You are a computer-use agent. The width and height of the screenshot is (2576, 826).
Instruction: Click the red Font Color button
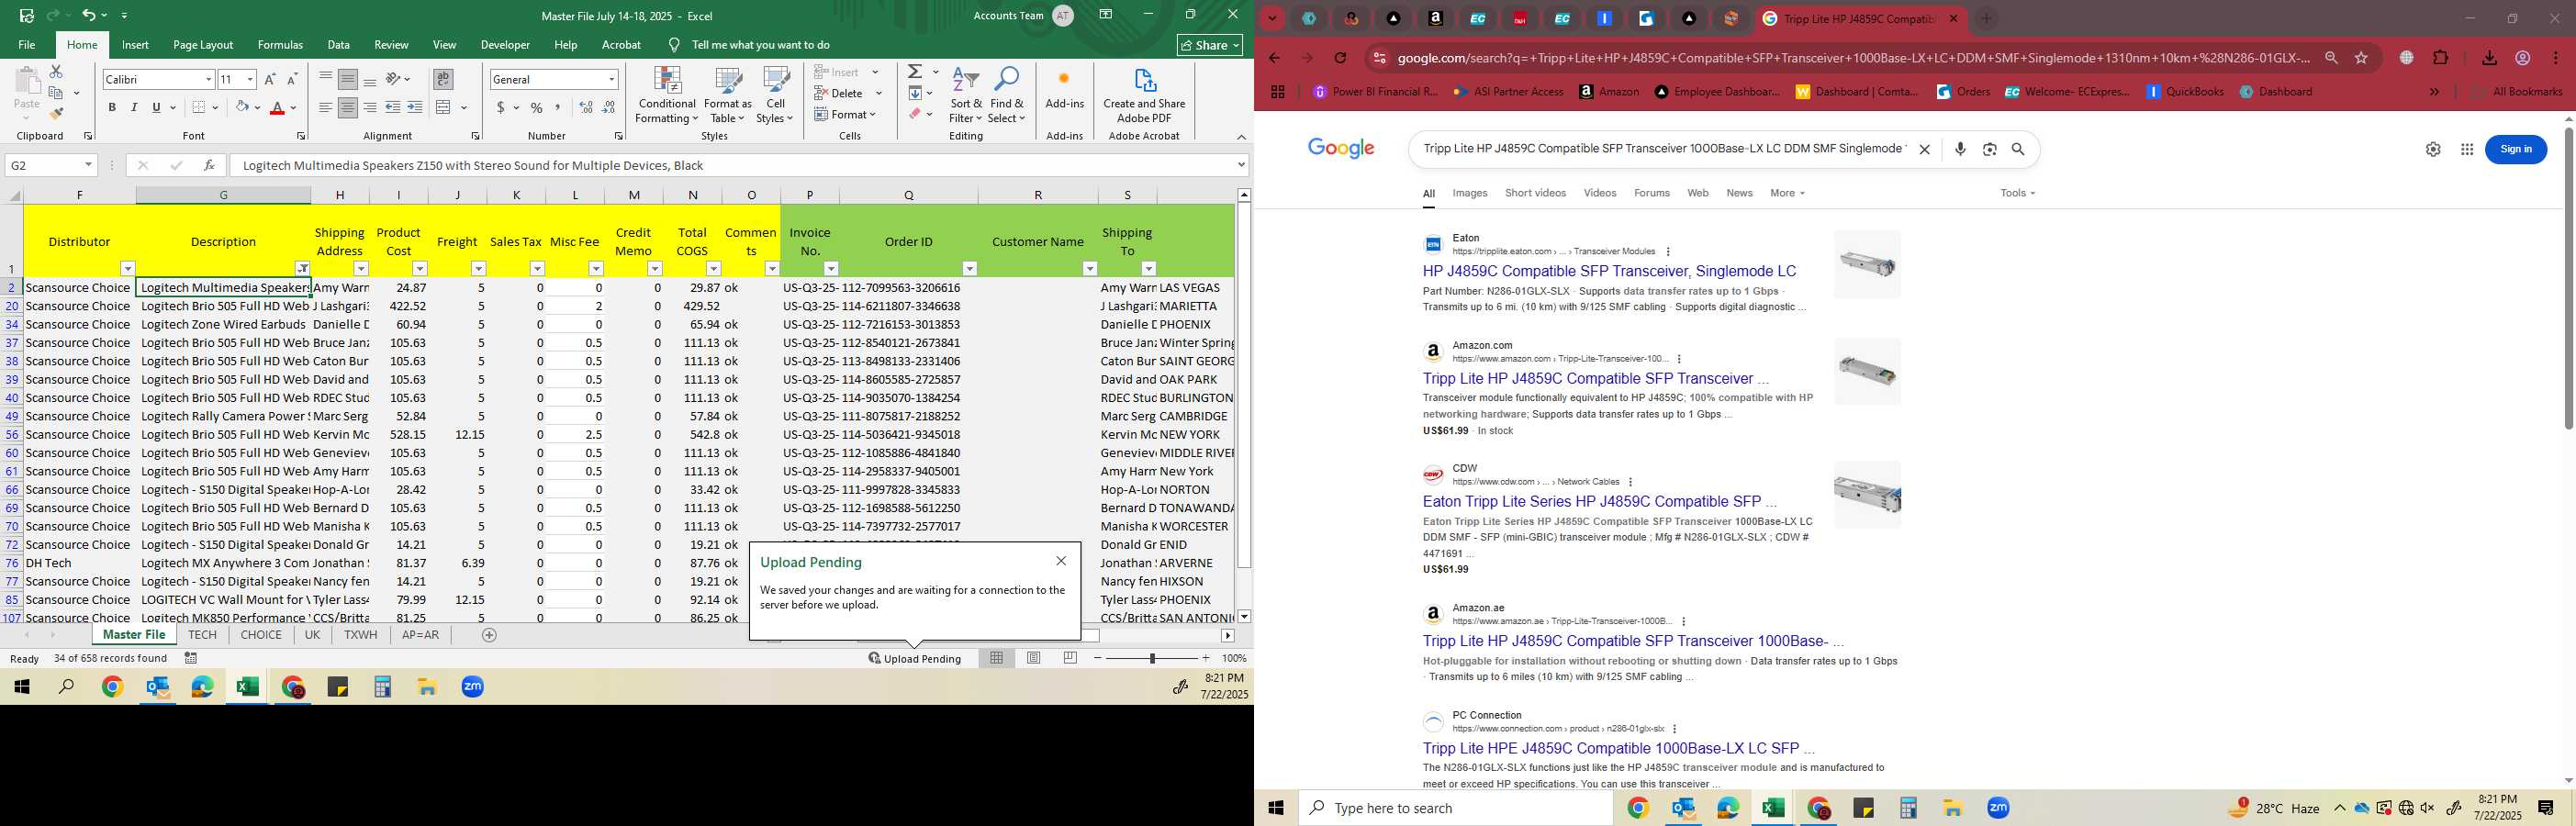coord(278,108)
